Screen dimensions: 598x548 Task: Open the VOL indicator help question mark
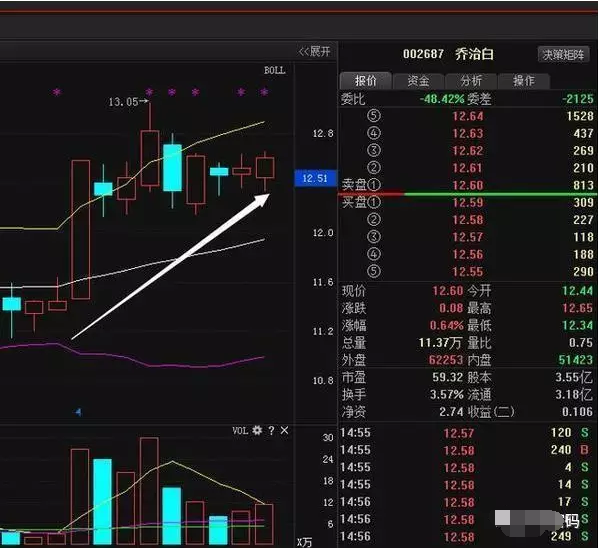(x=271, y=431)
